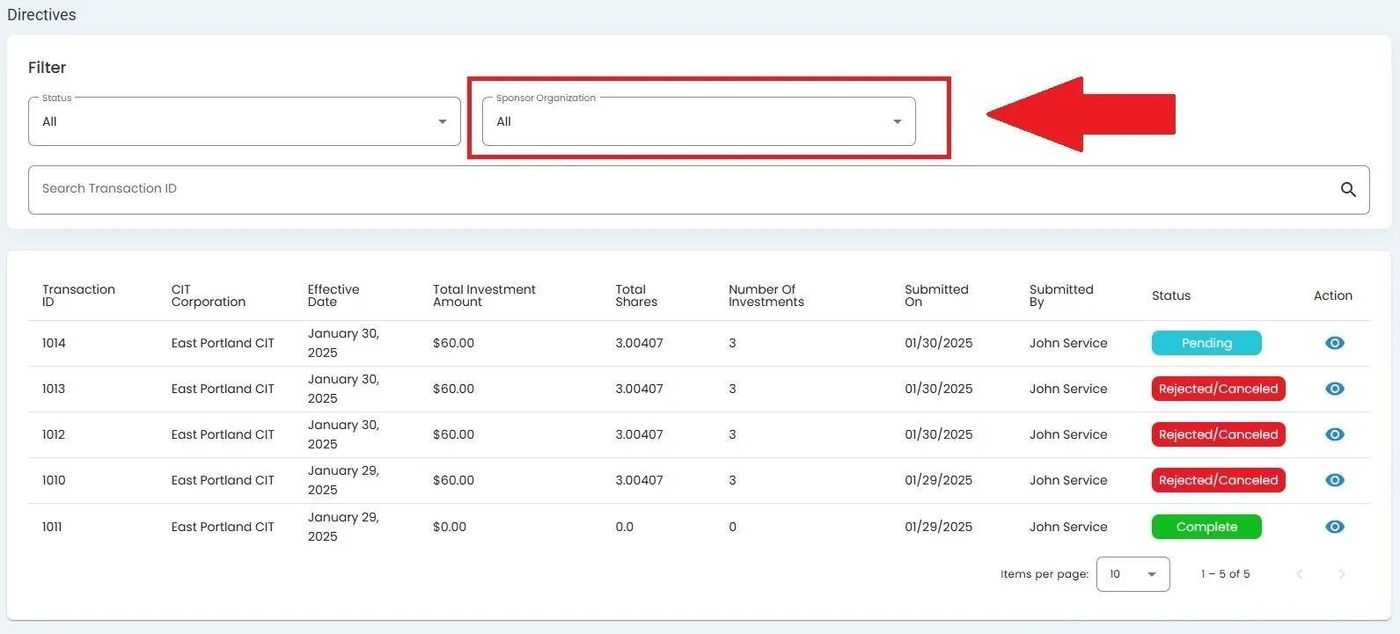The height and width of the screenshot is (634, 1400).
Task: View transaction 1012 via eye icon
Action: click(1334, 435)
